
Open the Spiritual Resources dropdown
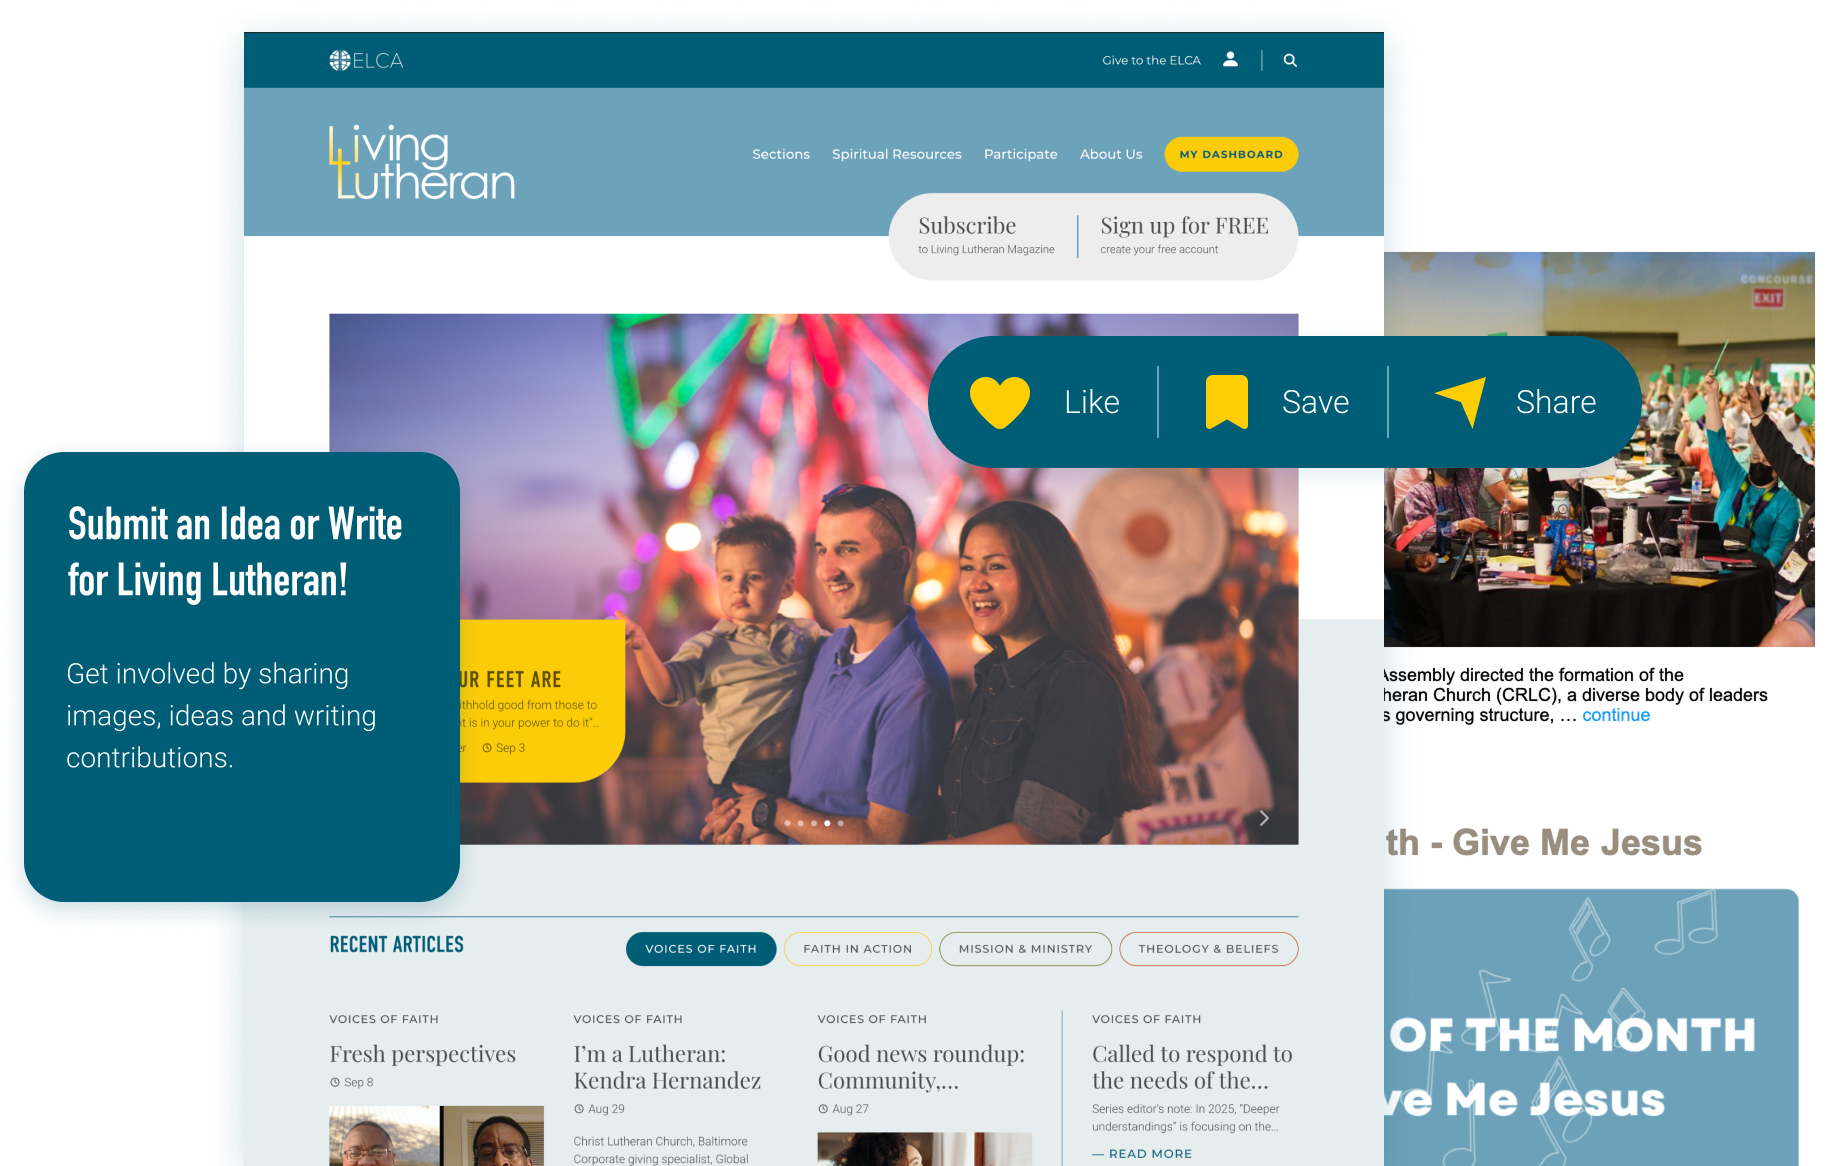[x=896, y=154]
